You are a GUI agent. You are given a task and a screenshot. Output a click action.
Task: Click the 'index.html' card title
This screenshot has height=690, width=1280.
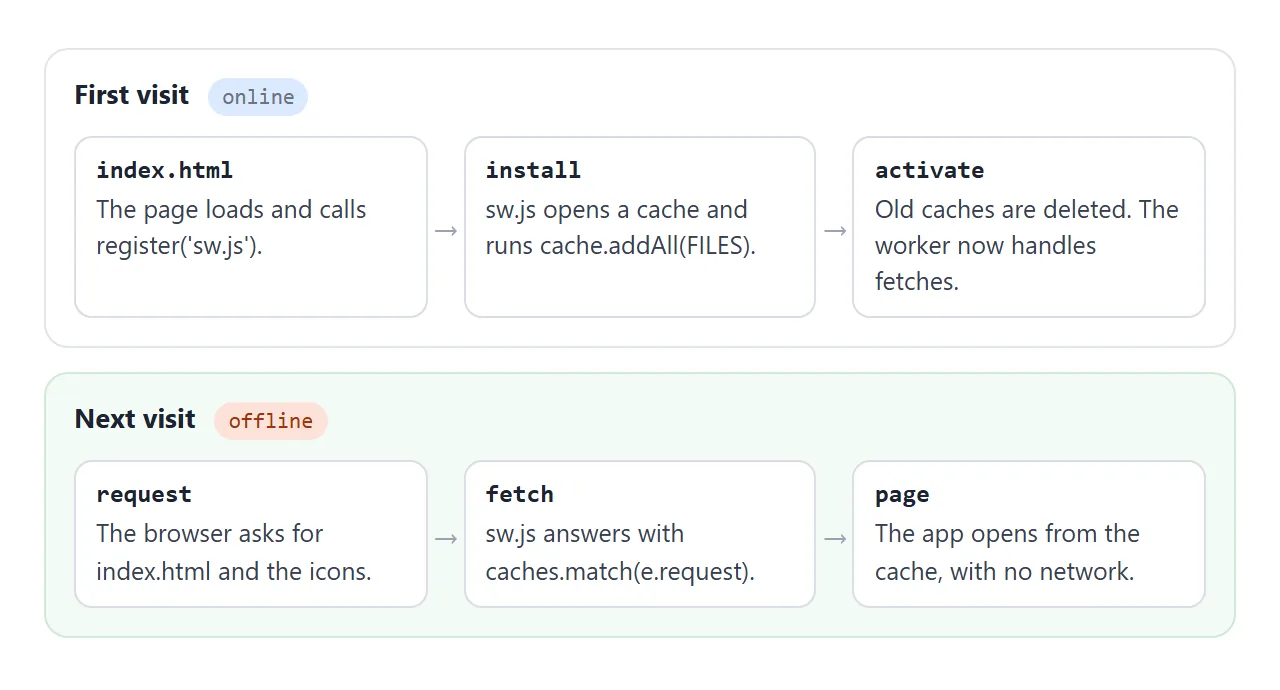[165, 170]
